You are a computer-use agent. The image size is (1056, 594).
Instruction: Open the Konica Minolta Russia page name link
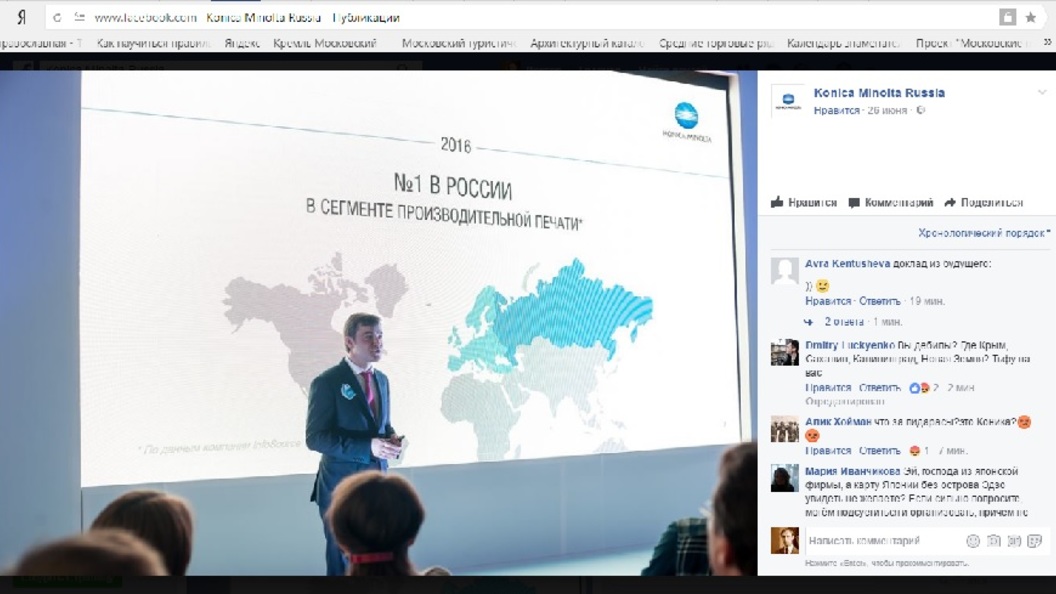click(x=879, y=93)
